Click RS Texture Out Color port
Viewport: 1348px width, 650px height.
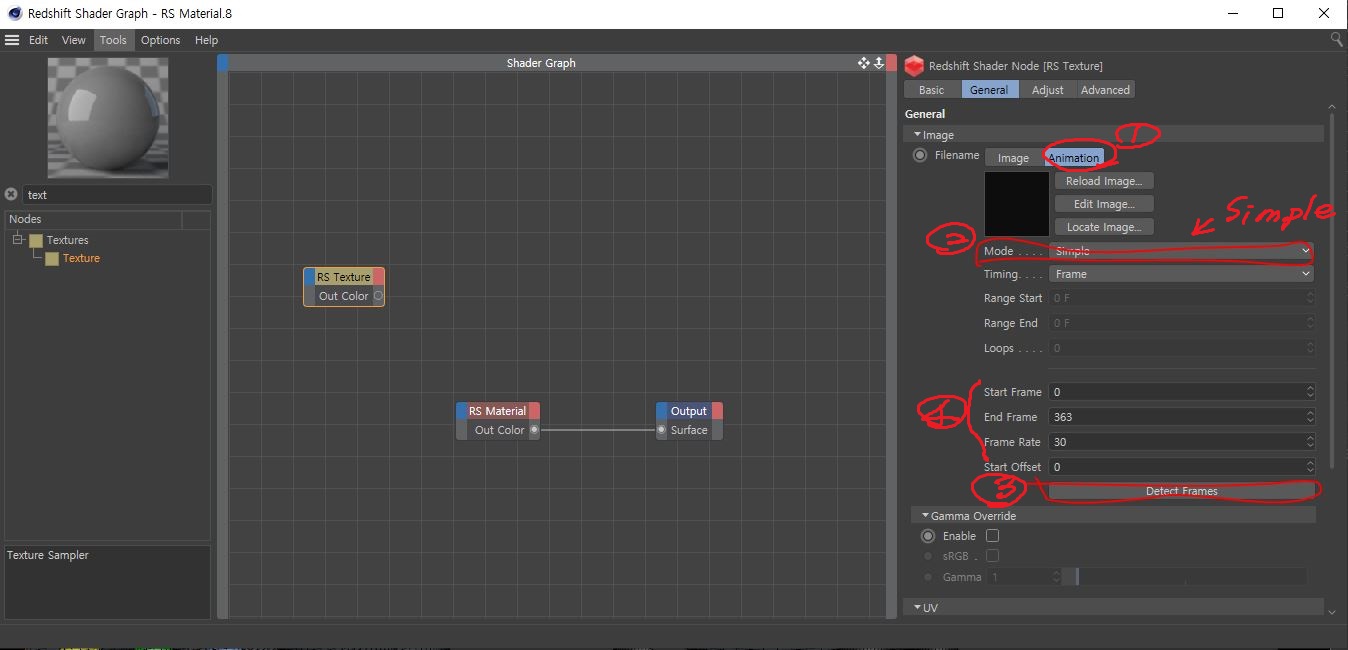coord(378,296)
